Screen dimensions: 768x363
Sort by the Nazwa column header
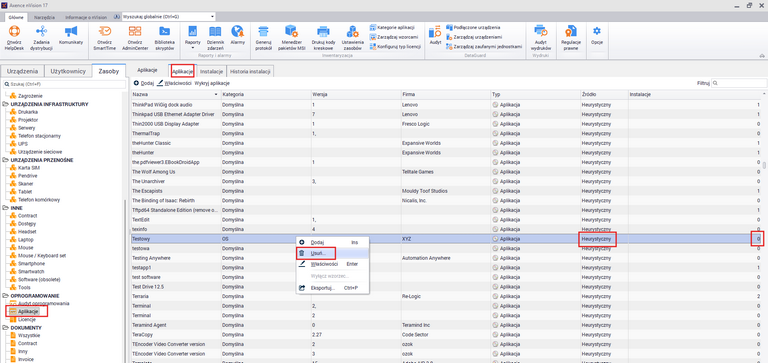click(176, 94)
